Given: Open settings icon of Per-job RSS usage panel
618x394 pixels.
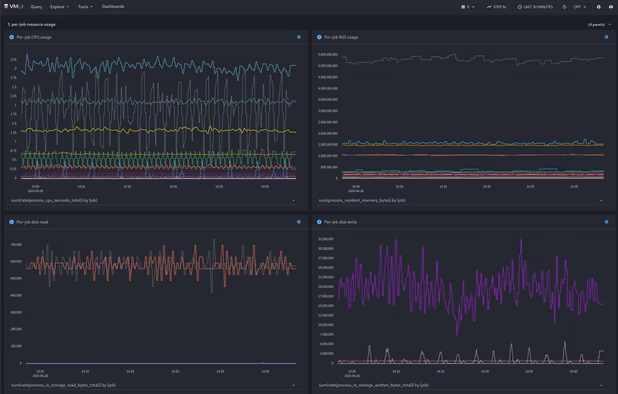Looking at the screenshot, I should point(606,37).
